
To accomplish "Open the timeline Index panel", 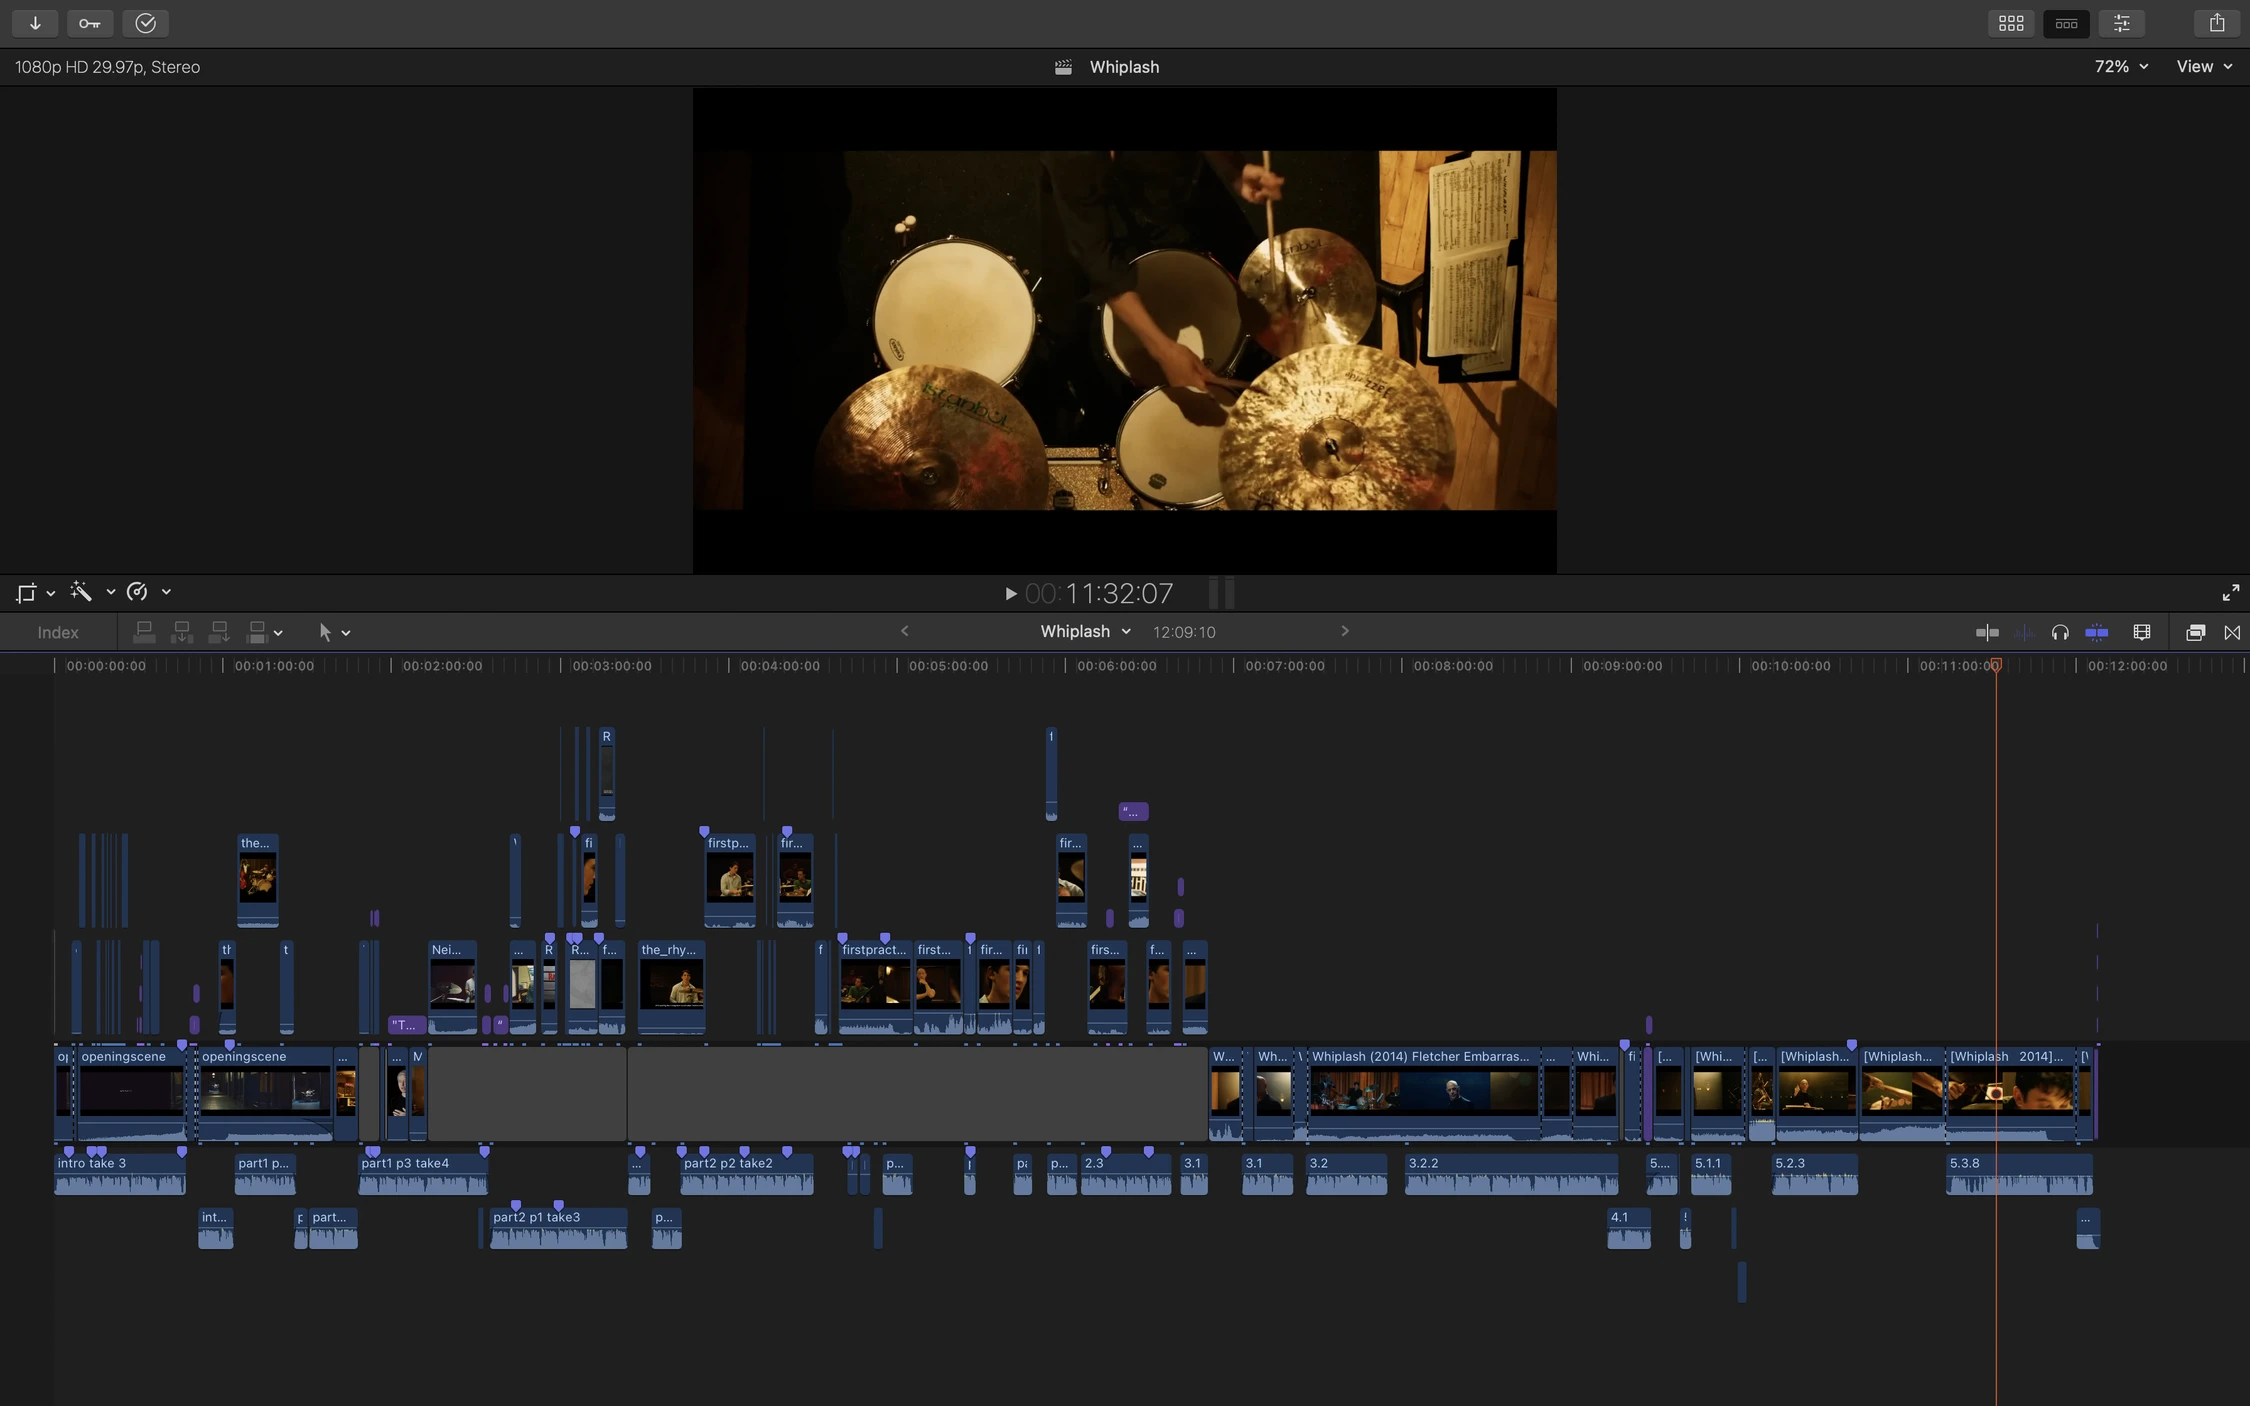I will point(58,632).
